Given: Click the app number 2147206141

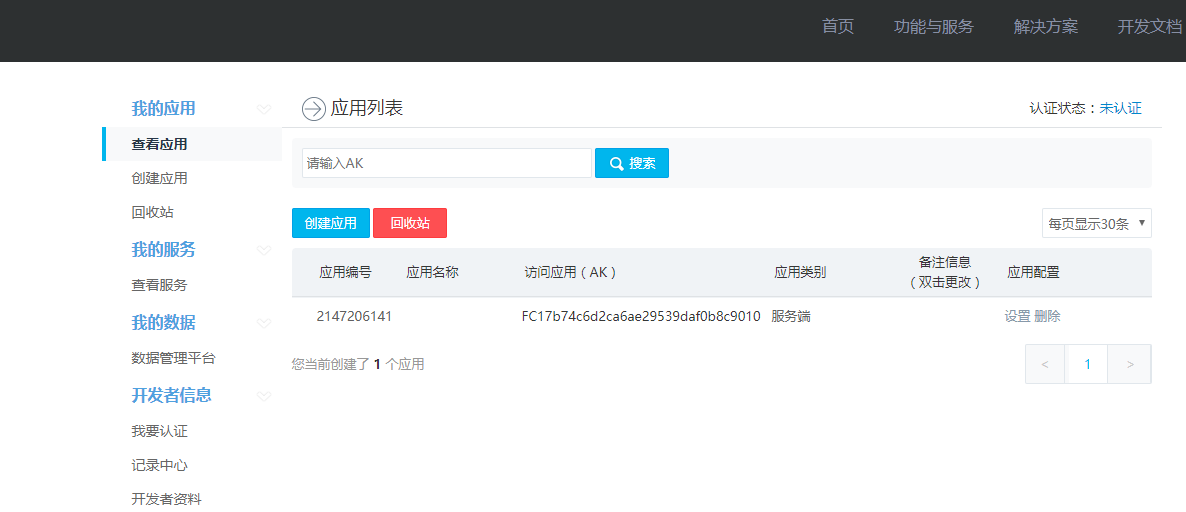Looking at the screenshot, I should [x=354, y=316].
